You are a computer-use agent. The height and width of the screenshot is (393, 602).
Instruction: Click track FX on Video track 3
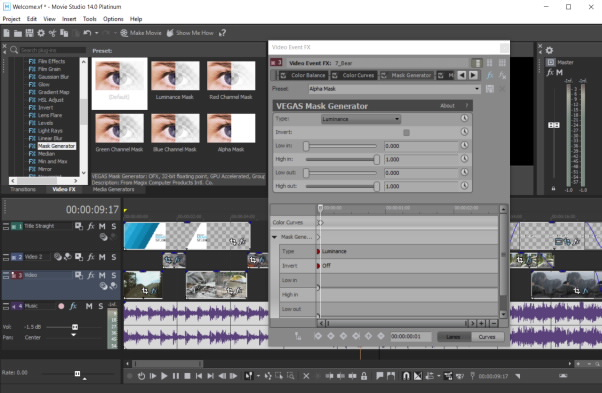[91, 275]
